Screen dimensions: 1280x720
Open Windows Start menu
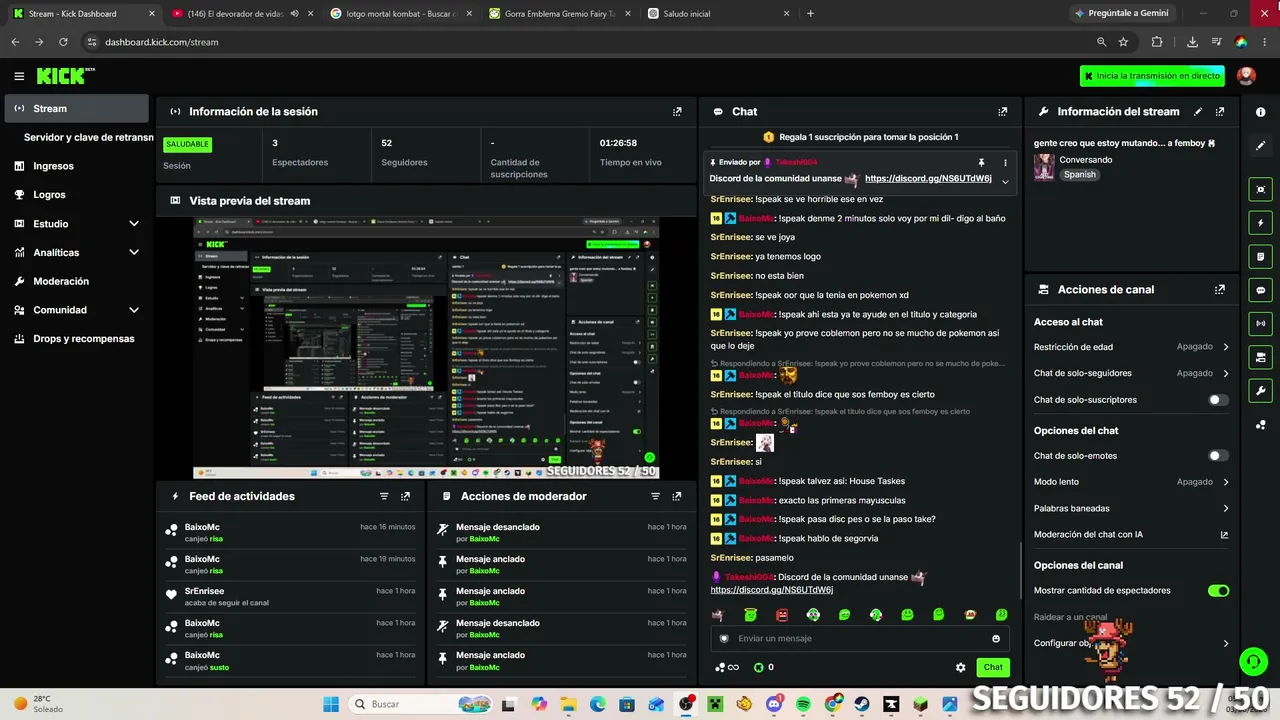coord(331,704)
